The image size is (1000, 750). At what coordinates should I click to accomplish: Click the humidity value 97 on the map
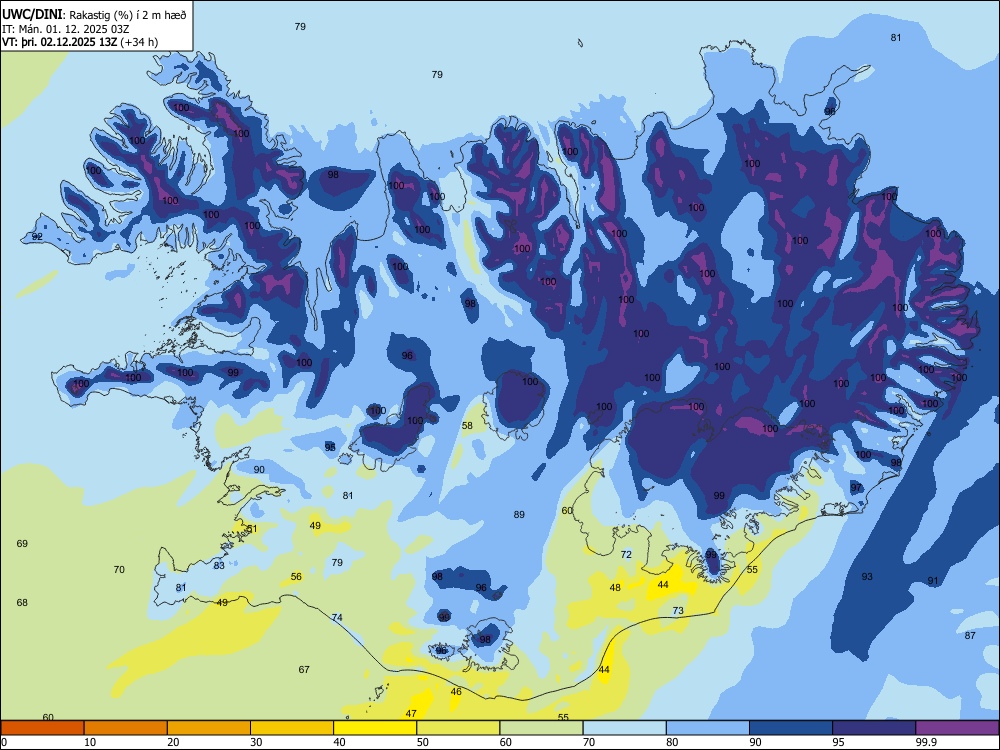(x=856, y=487)
